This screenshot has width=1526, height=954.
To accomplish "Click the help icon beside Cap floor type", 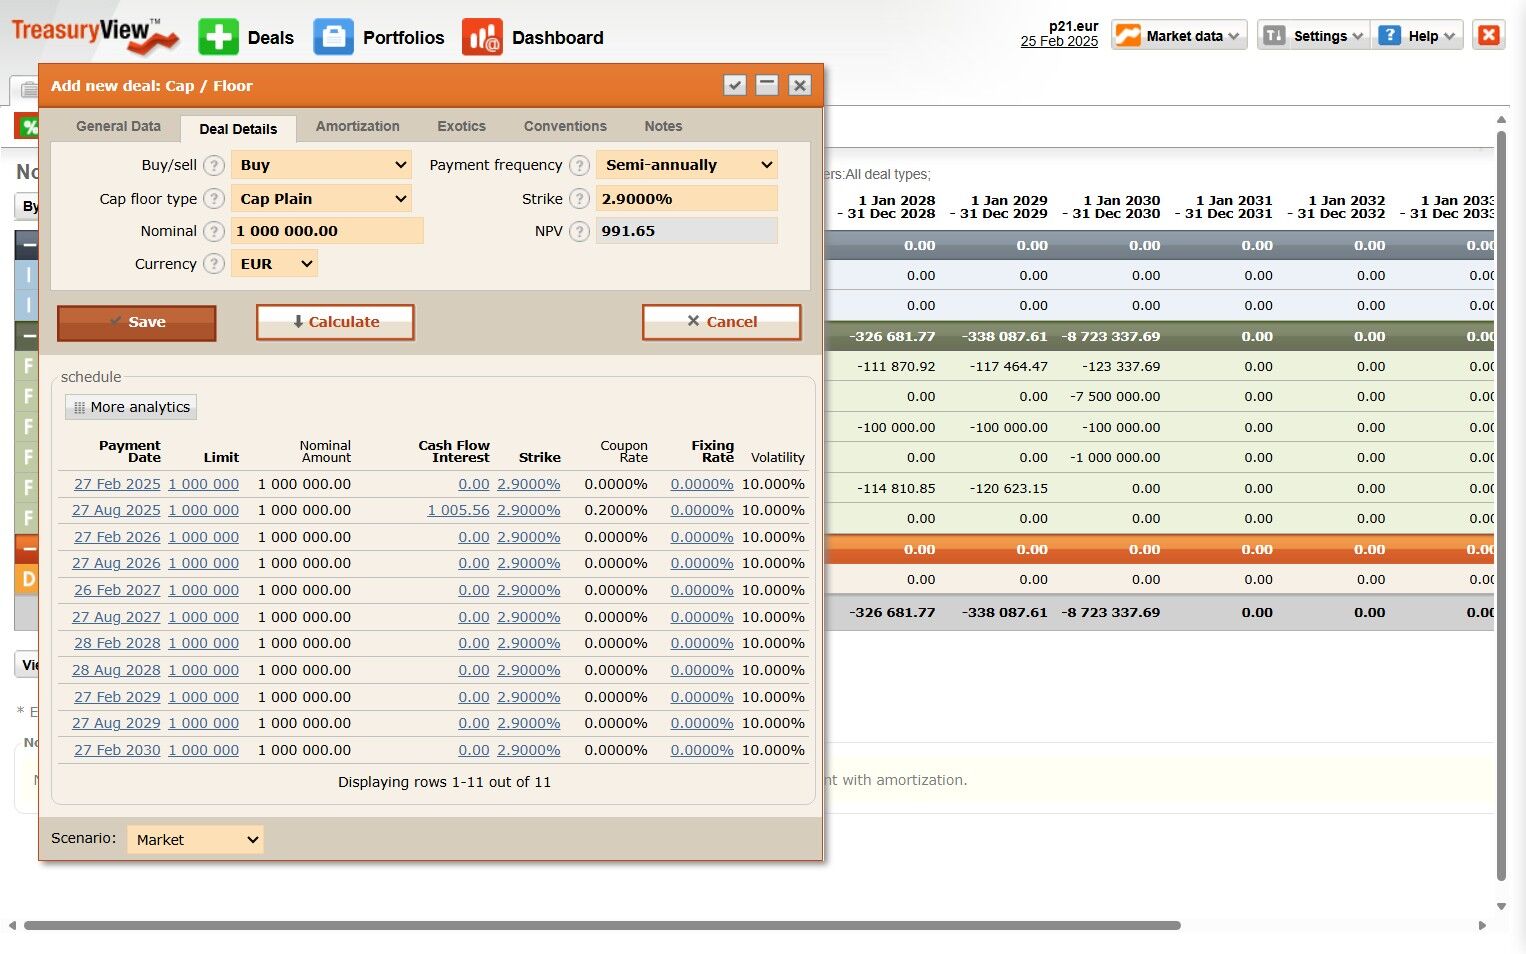I will pos(214,199).
